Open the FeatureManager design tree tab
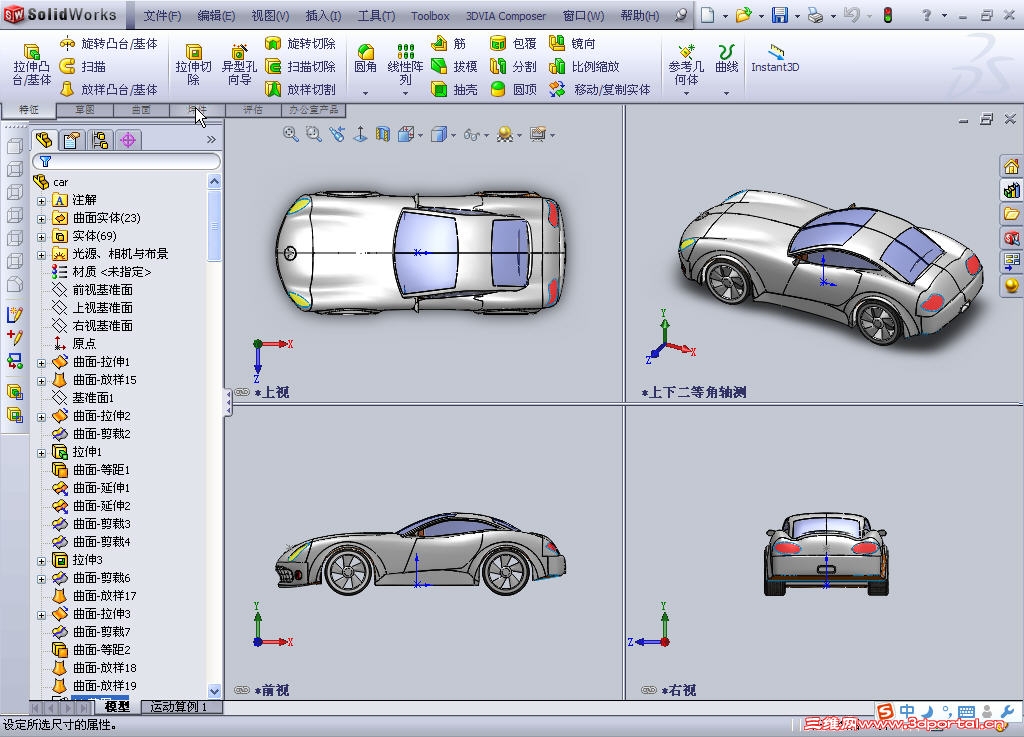 tap(44, 140)
